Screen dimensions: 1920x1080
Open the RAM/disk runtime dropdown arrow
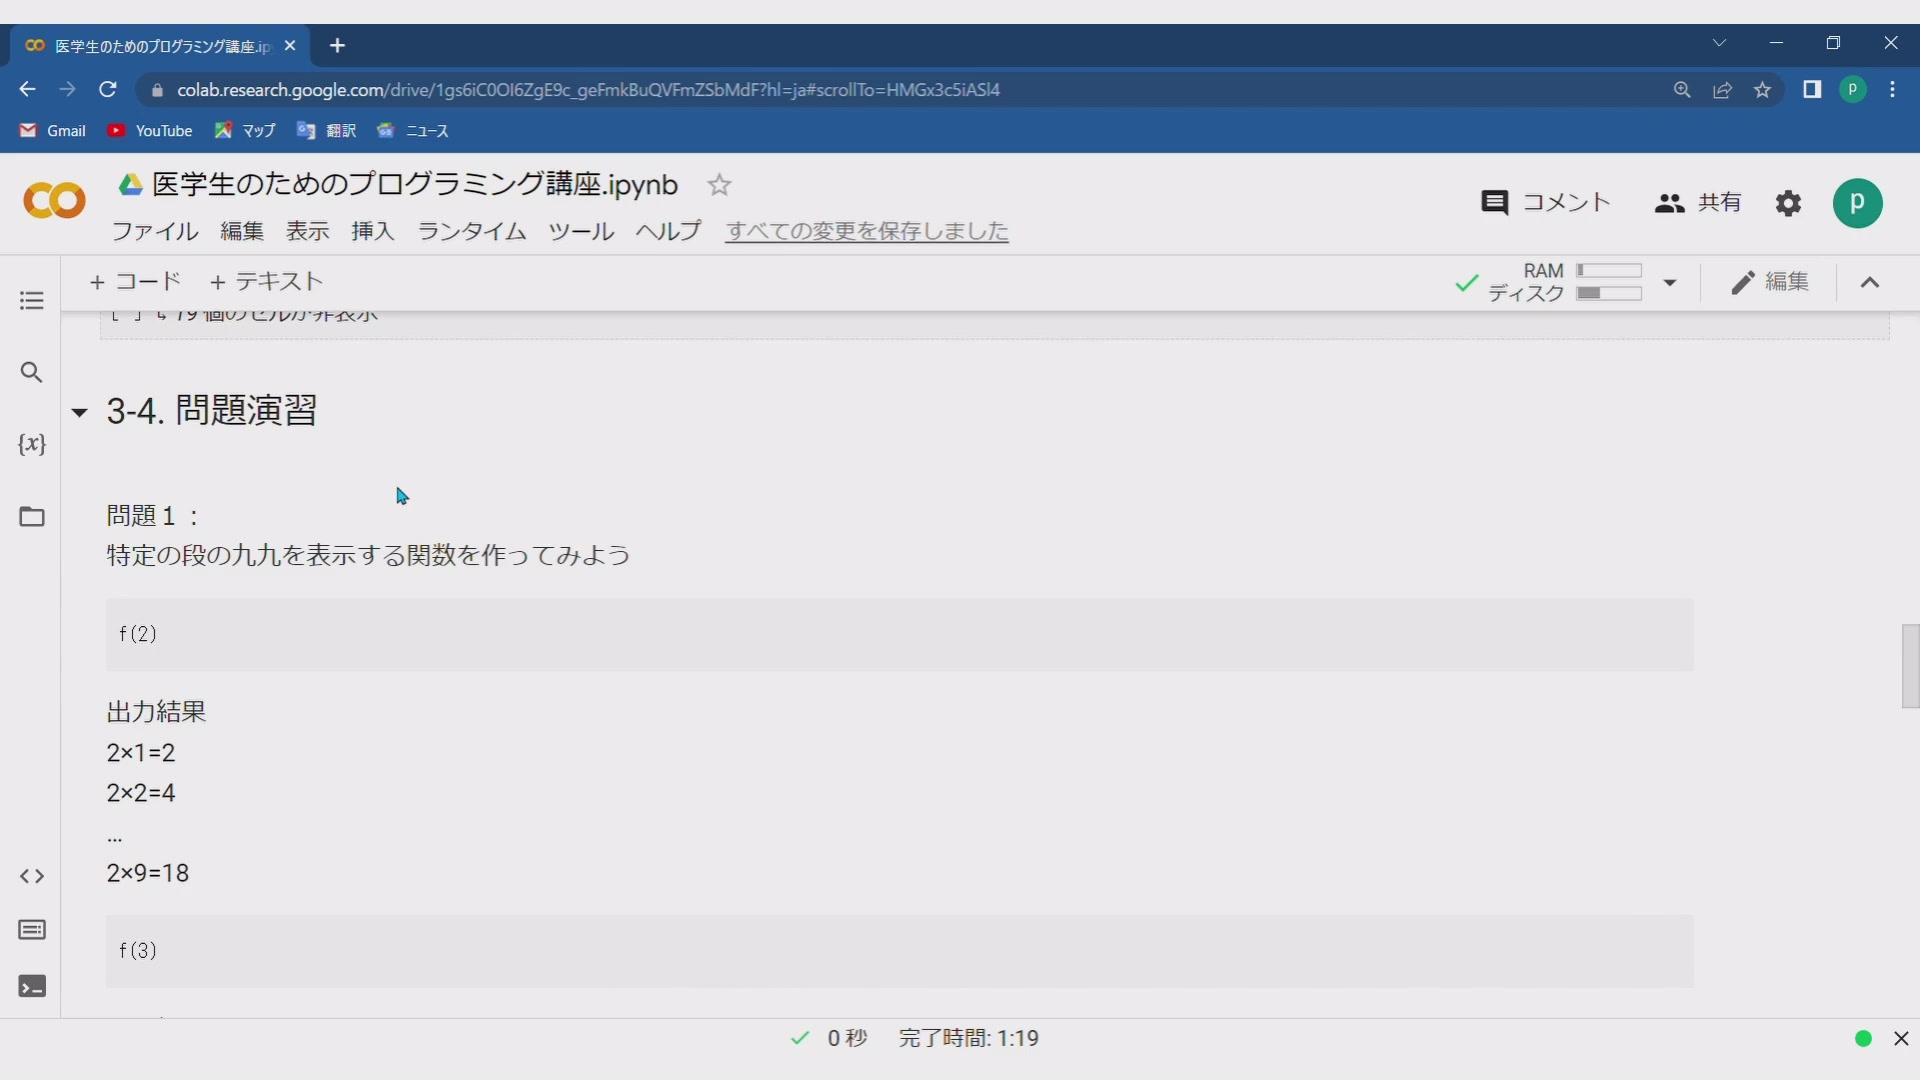pos(1669,283)
